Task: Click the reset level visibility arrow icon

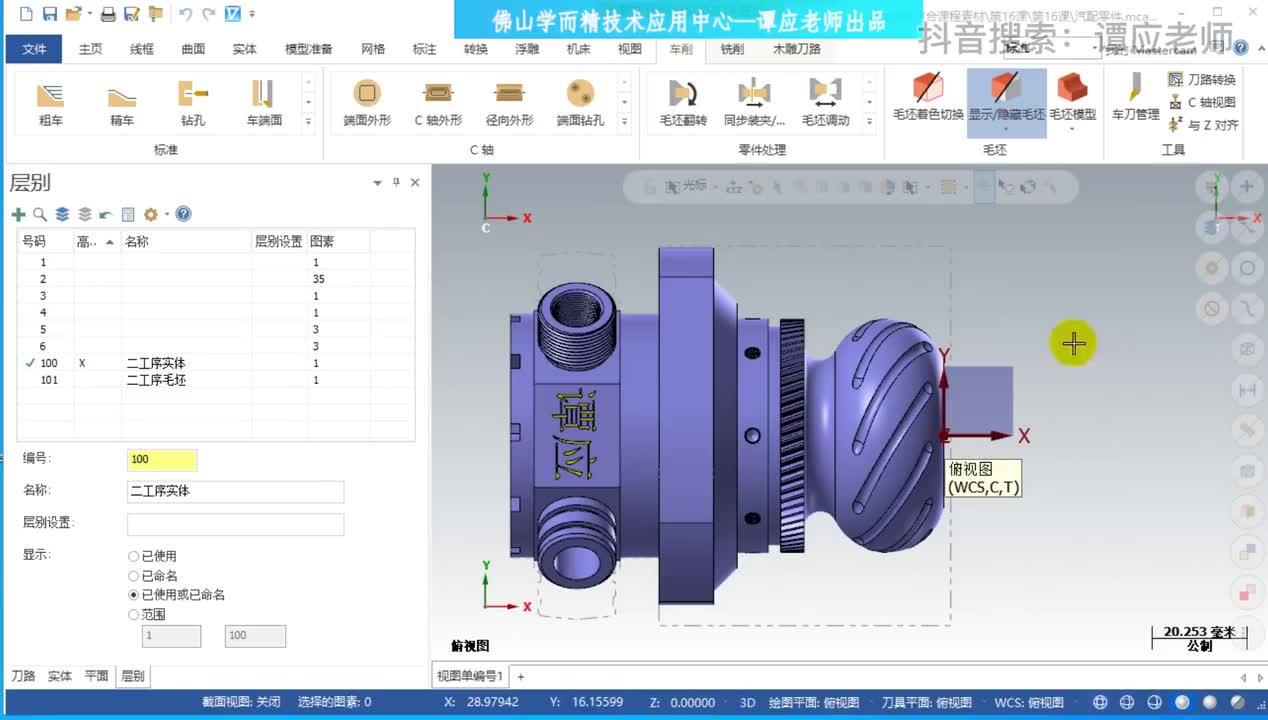Action: (106, 214)
